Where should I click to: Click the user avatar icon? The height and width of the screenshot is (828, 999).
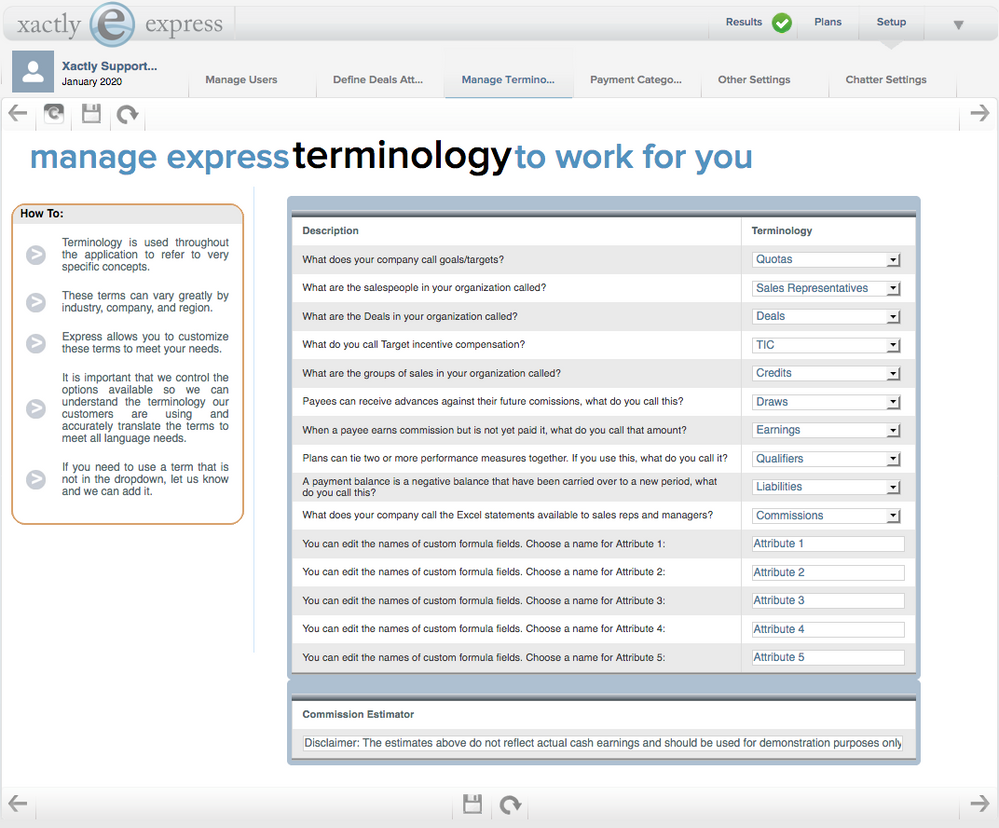click(33, 72)
